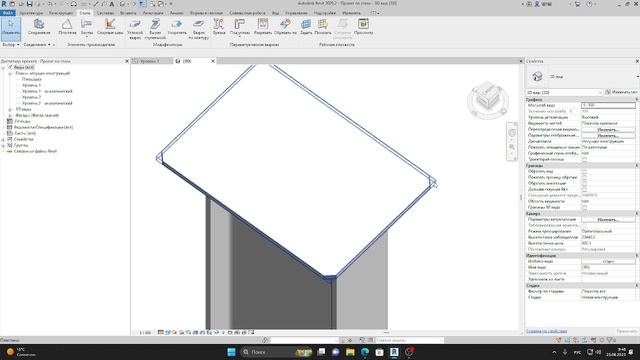Click Показать work plane icon
640x360 pixels.
pyautogui.click(x=323, y=27)
